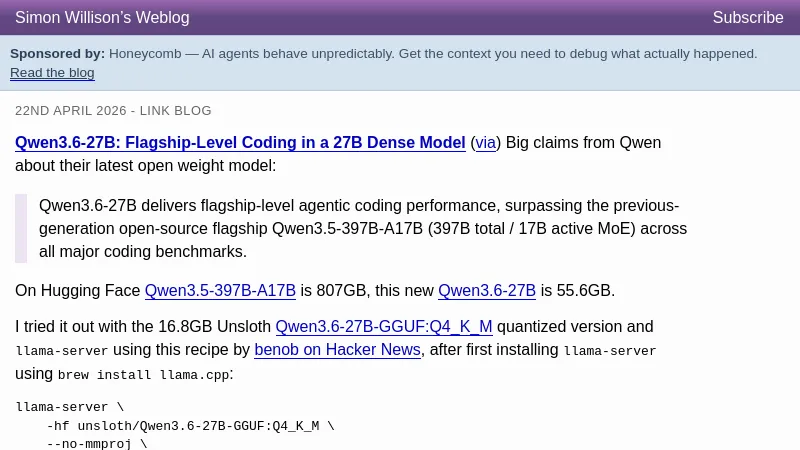Click the "LINK BLOG" label
This screenshot has height=450, width=800.
[175, 111]
